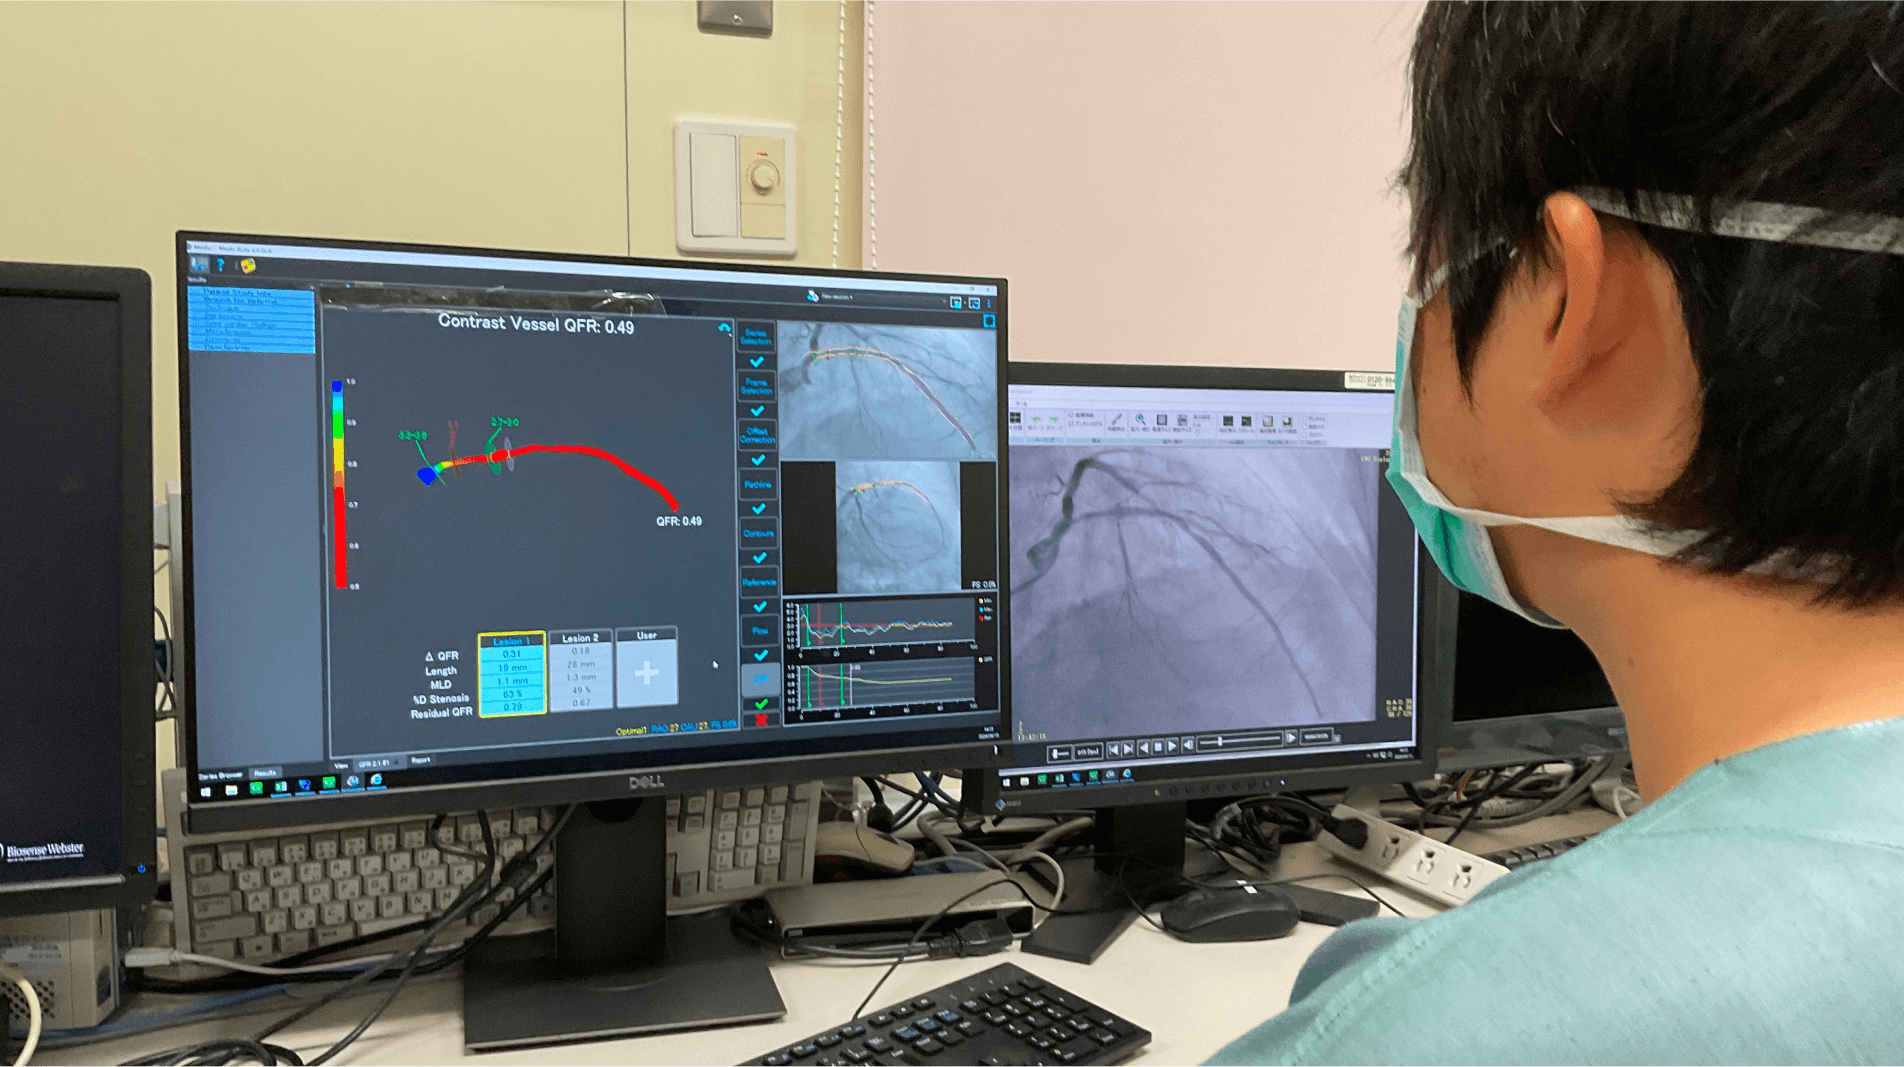Toggle fullscreen icon above angiogram thumbnail

[989, 321]
